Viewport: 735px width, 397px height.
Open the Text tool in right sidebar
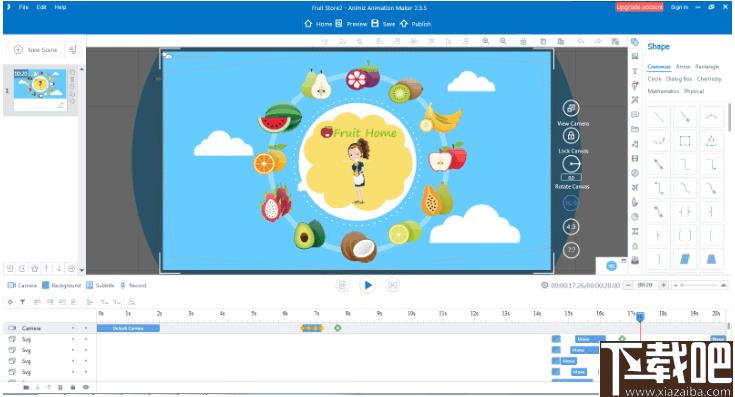click(x=635, y=71)
